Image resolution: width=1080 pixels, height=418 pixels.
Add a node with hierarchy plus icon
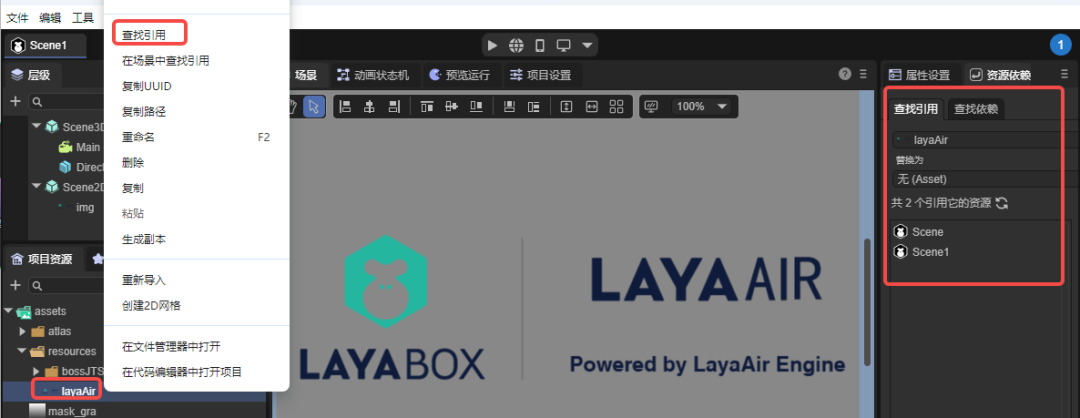pos(16,101)
